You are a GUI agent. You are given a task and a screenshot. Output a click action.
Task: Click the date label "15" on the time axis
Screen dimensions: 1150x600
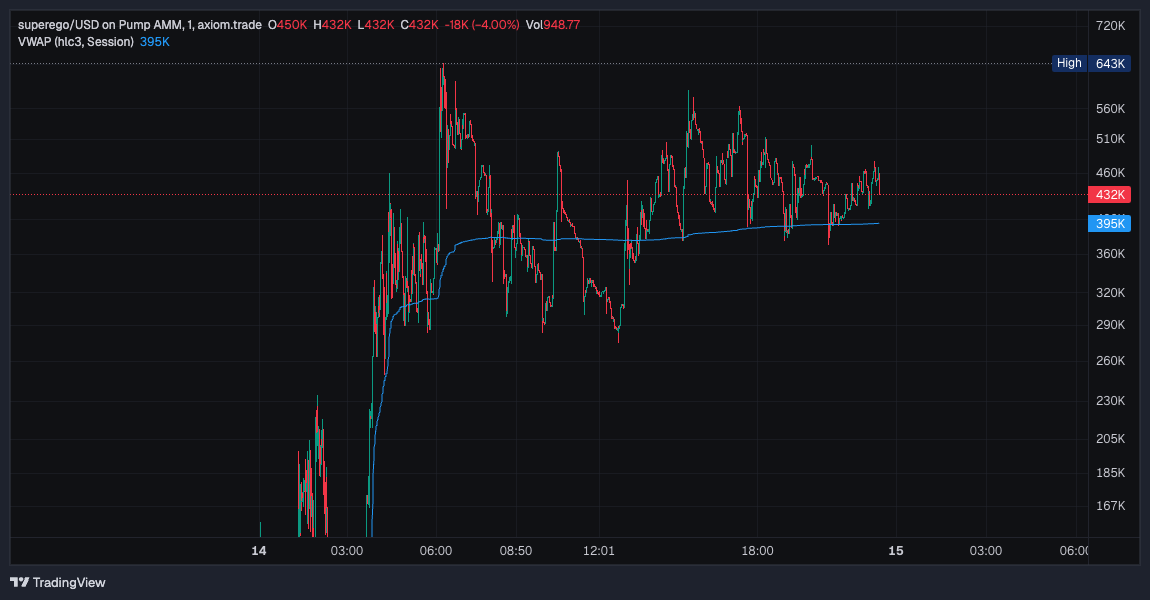[896, 551]
